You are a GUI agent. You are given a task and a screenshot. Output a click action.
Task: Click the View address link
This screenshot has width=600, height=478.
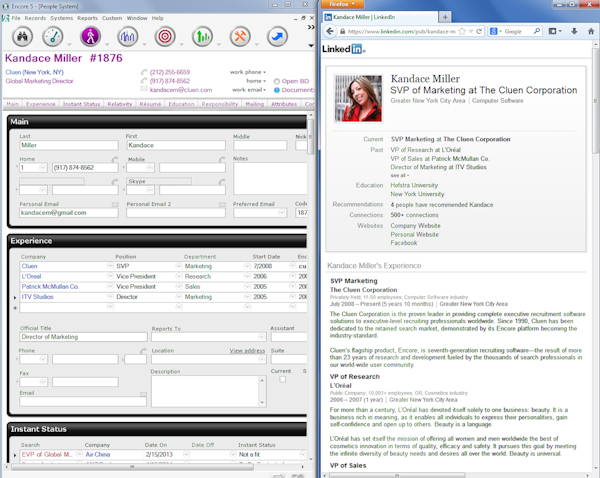pyautogui.click(x=247, y=351)
